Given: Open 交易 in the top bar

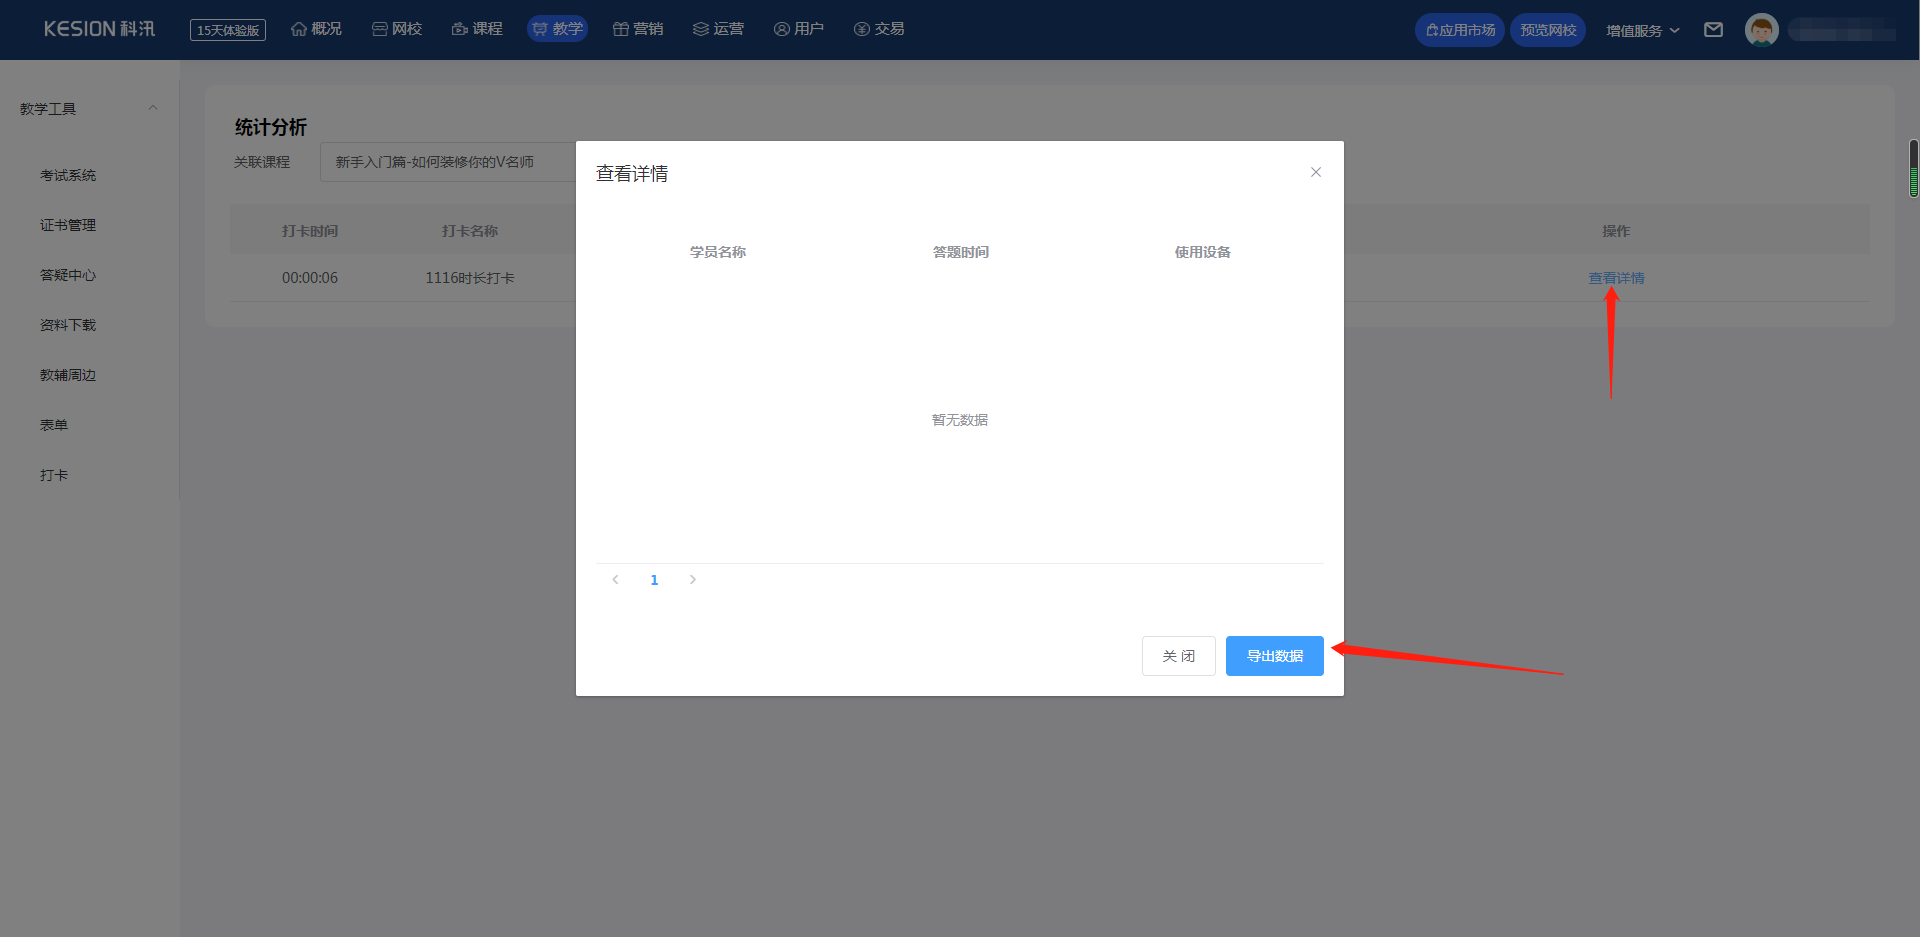Looking at the screenshot, I should tap(879, 29).
